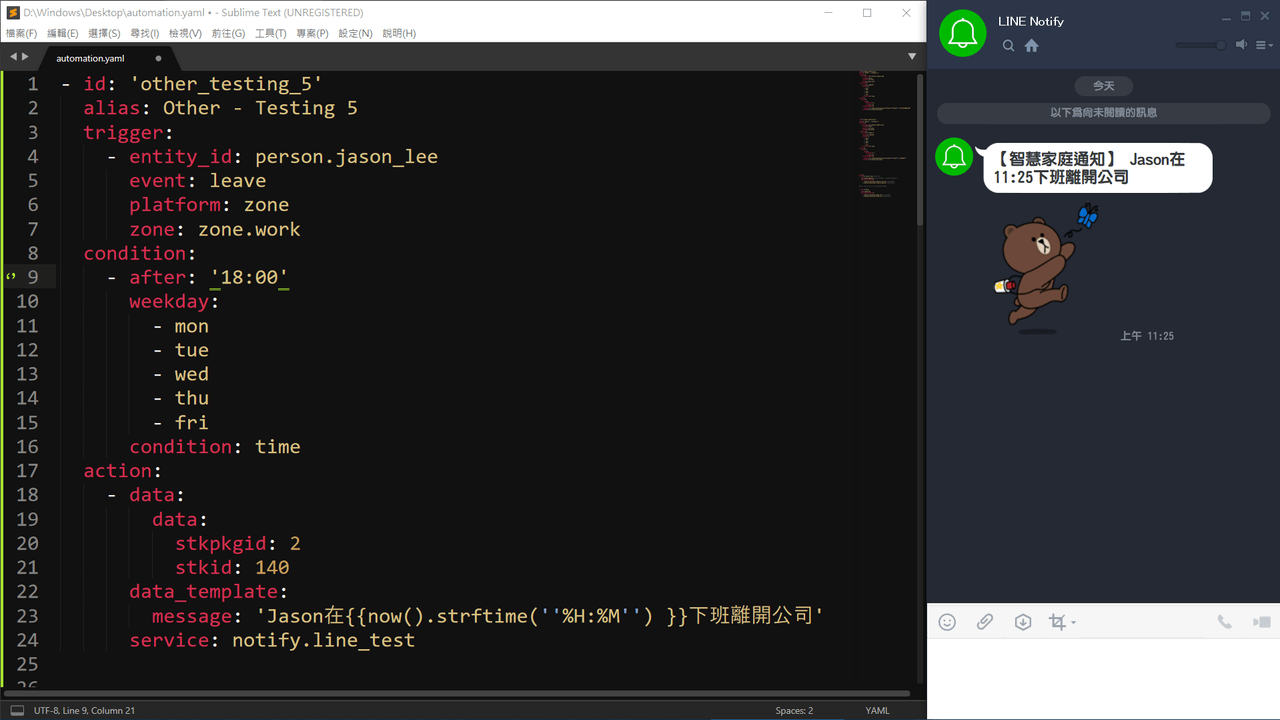This screenshot has height=720, width=1280.
Task: Toggle the LINE window restore button
Action: [1246, 16]
